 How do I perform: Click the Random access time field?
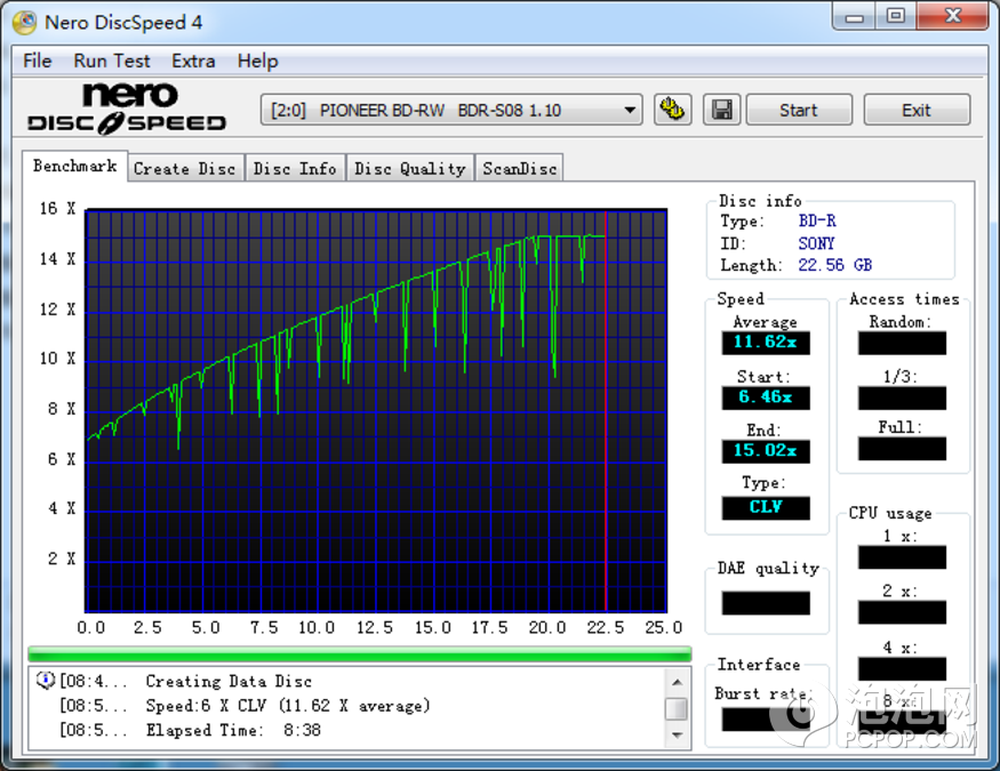click(902, 343)
